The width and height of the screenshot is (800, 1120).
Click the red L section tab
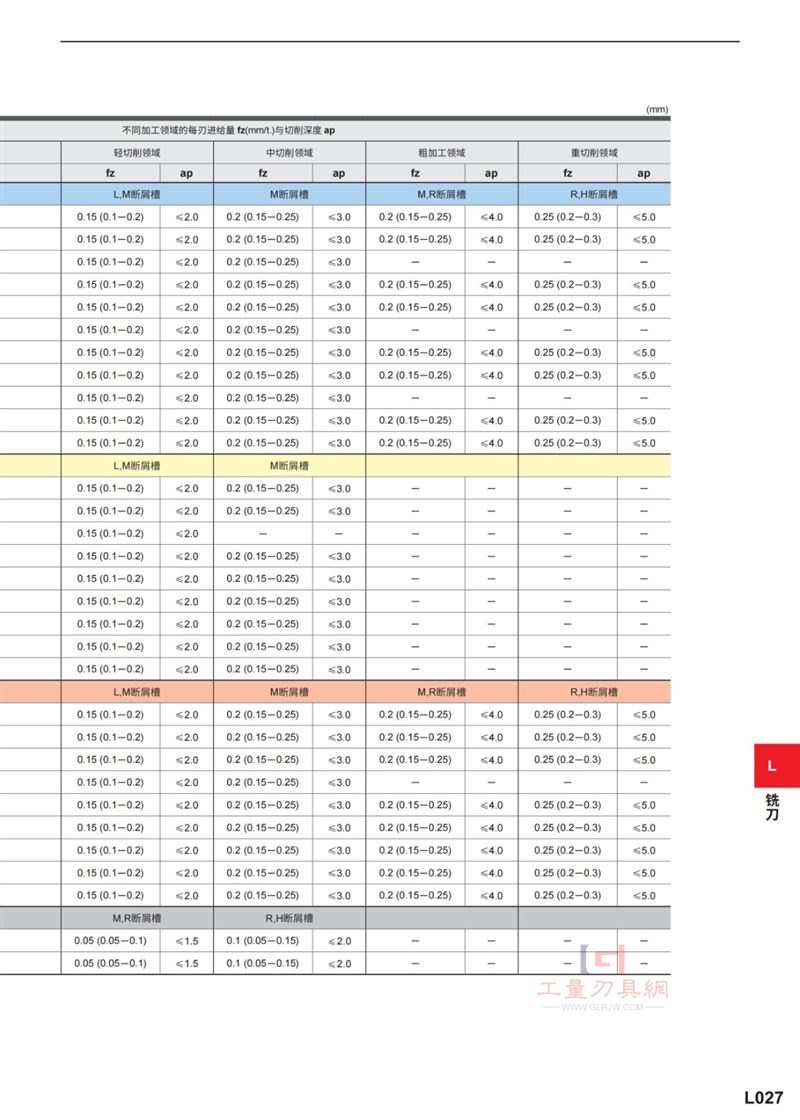[777, 766]
